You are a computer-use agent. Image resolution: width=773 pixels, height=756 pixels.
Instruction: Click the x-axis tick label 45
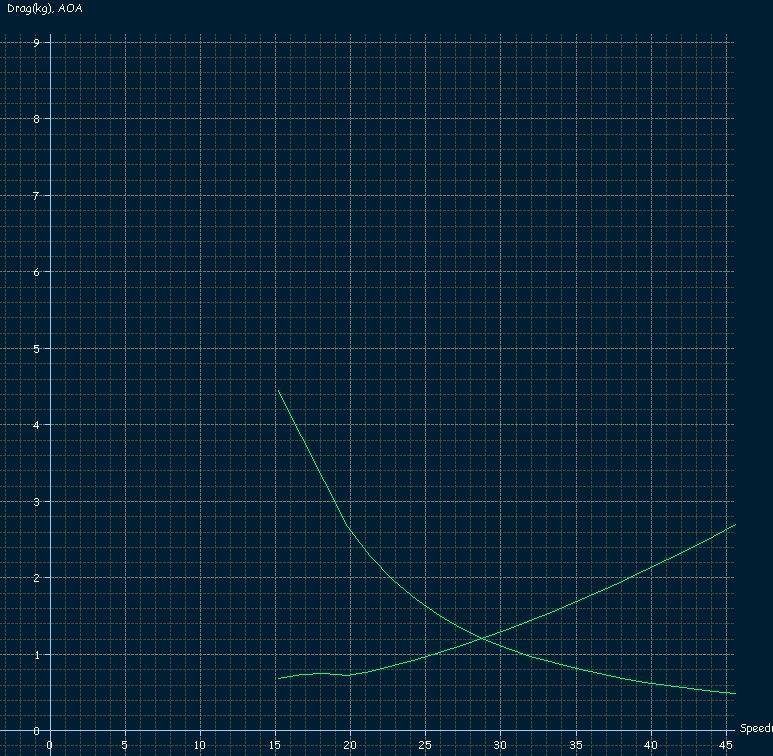click(725, 745)
